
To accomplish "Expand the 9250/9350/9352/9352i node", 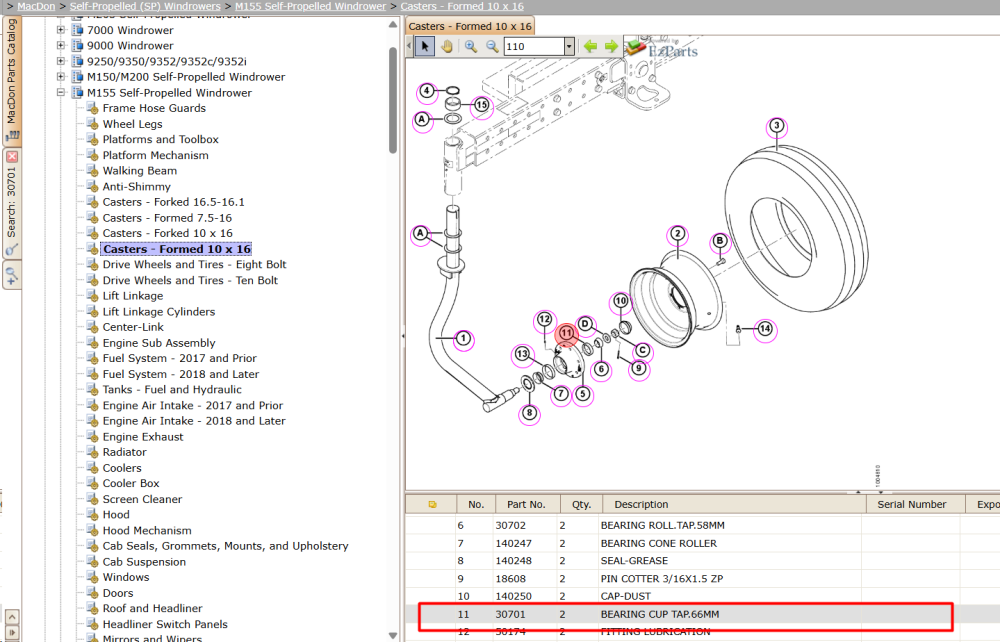I will [61, 61].
